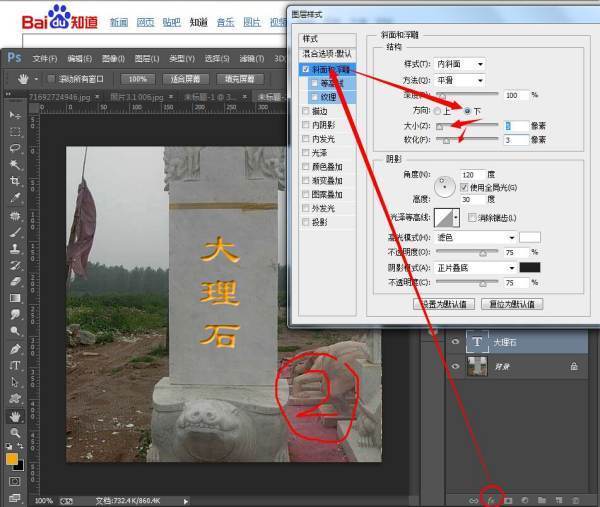Click the link layers icon
The width and height of the screenshot is (600, 507).
pos(475,497)
